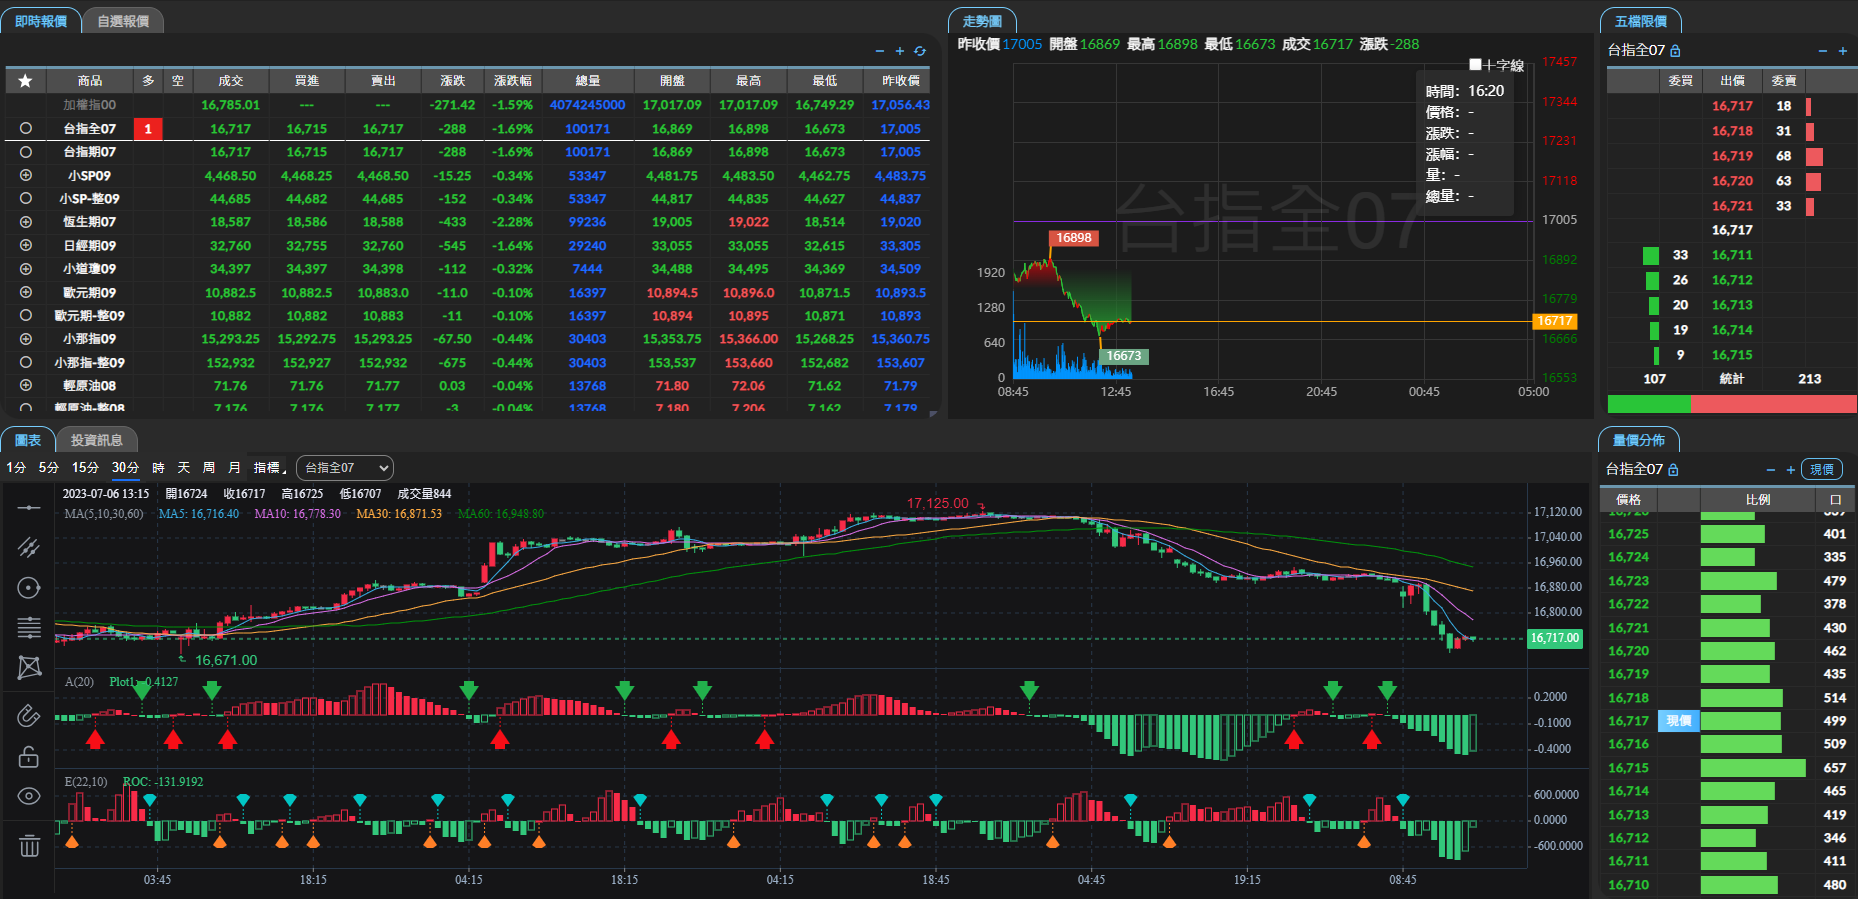Click the 現價 button in 量價分佈
This screenshot has width=1858, height=899.
(x=1821, y=469)
